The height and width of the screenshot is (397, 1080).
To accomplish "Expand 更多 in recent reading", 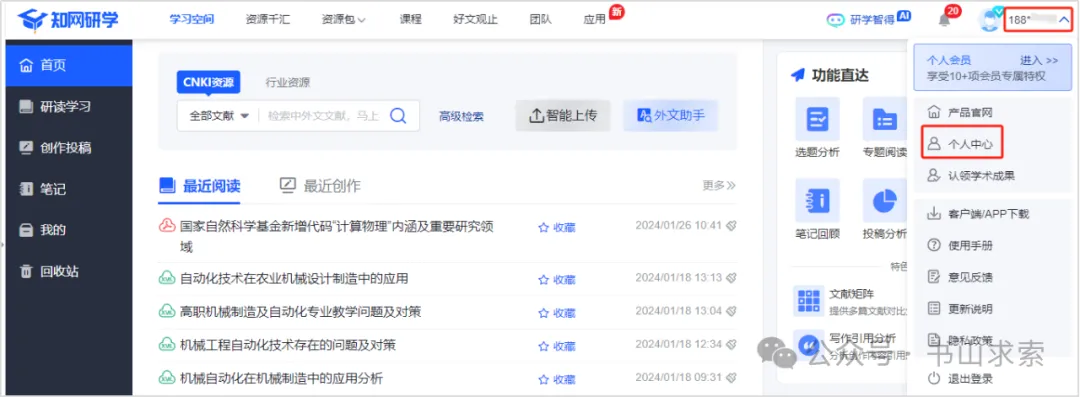I will click(x=719, y=185).
